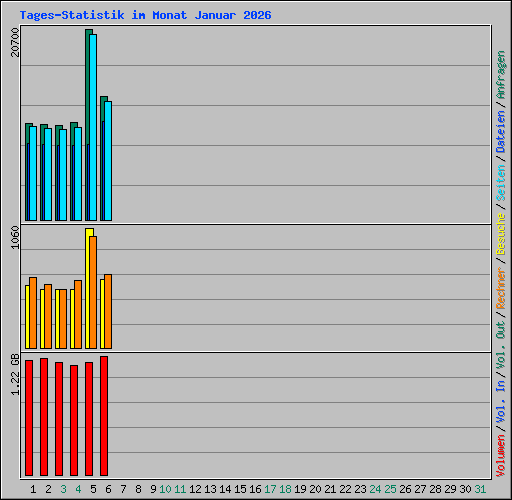Click the tall yellow Besuche bar, day 5
The width and height of the screenshot is (512, 500).
(88, 289)
